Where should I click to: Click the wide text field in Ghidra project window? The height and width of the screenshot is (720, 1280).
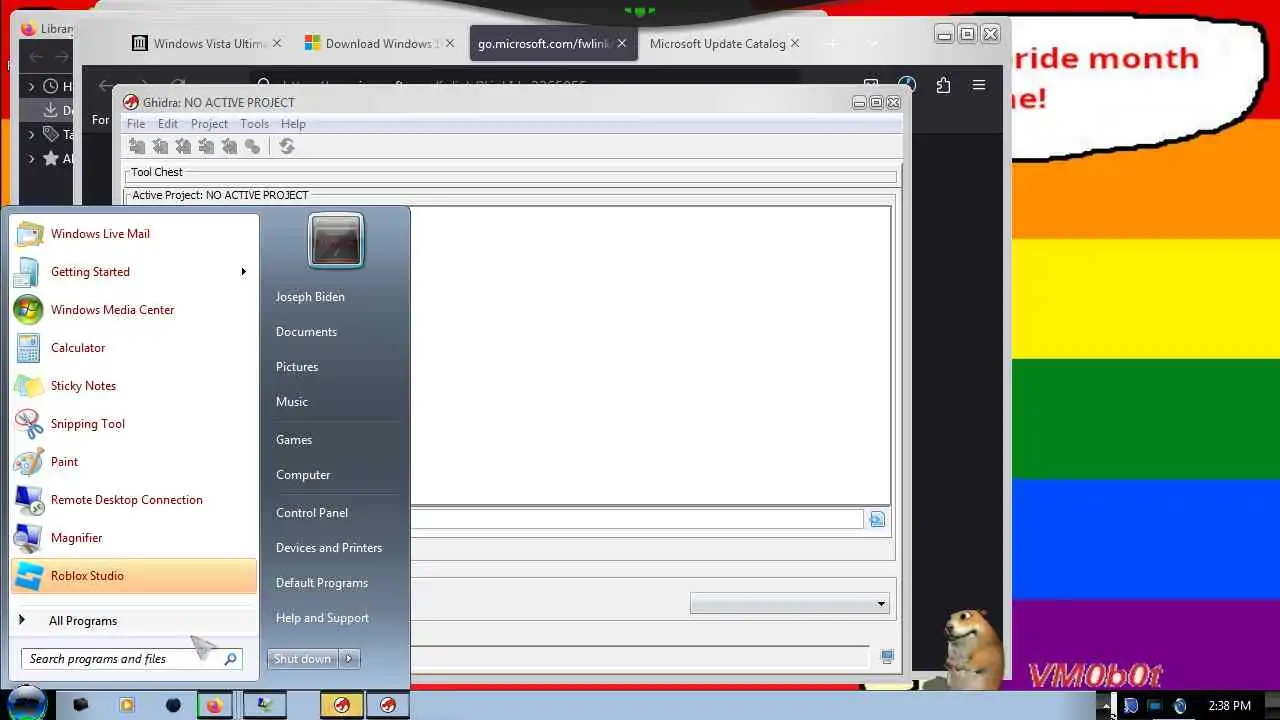(x=636, y=519)
